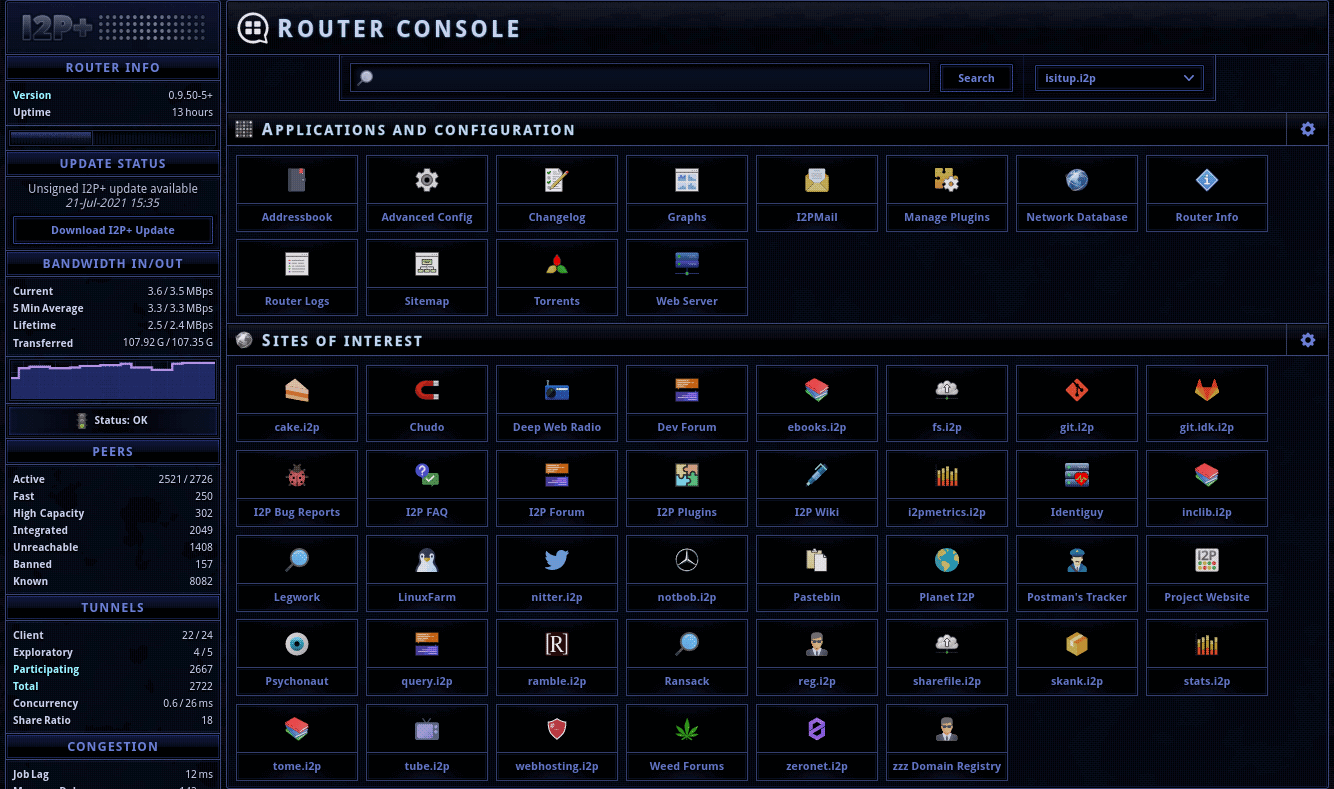Open the Web Server icon

[687, 264]
